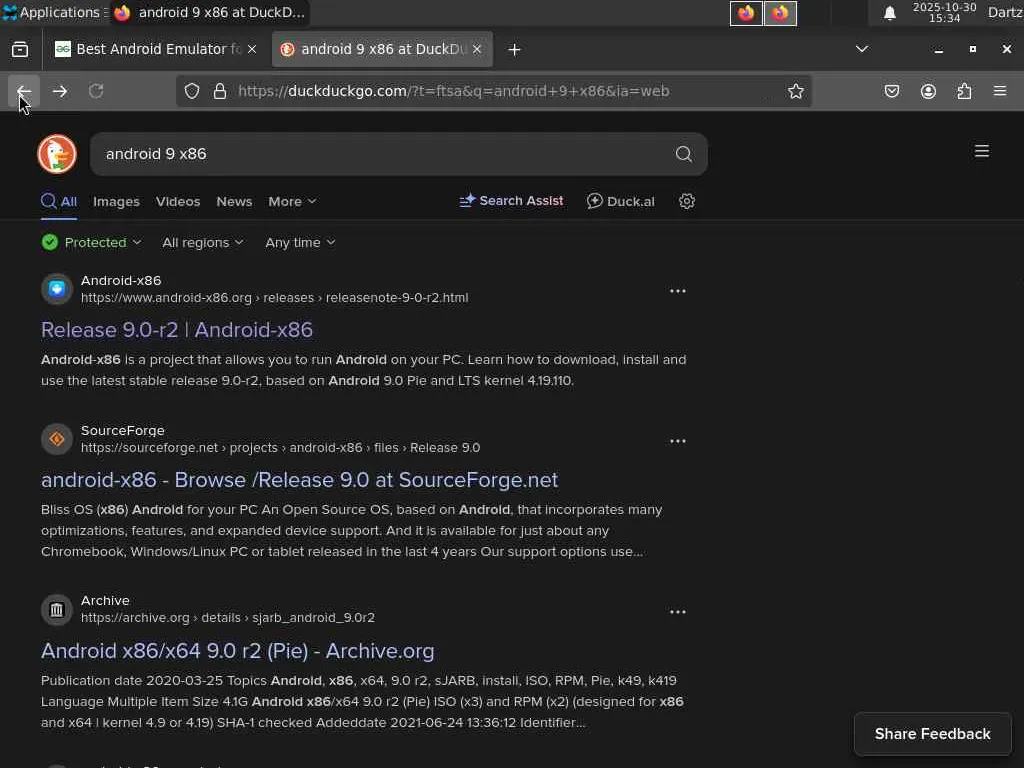
Task: Switch to News results tab
Action: (x=234, y=202)
